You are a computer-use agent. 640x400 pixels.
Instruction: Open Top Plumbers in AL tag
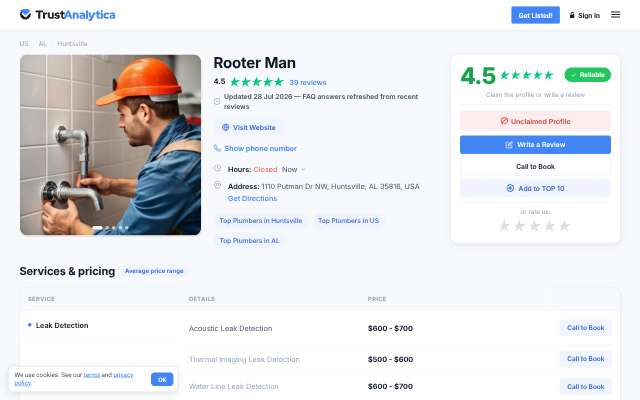coord(249,240)
